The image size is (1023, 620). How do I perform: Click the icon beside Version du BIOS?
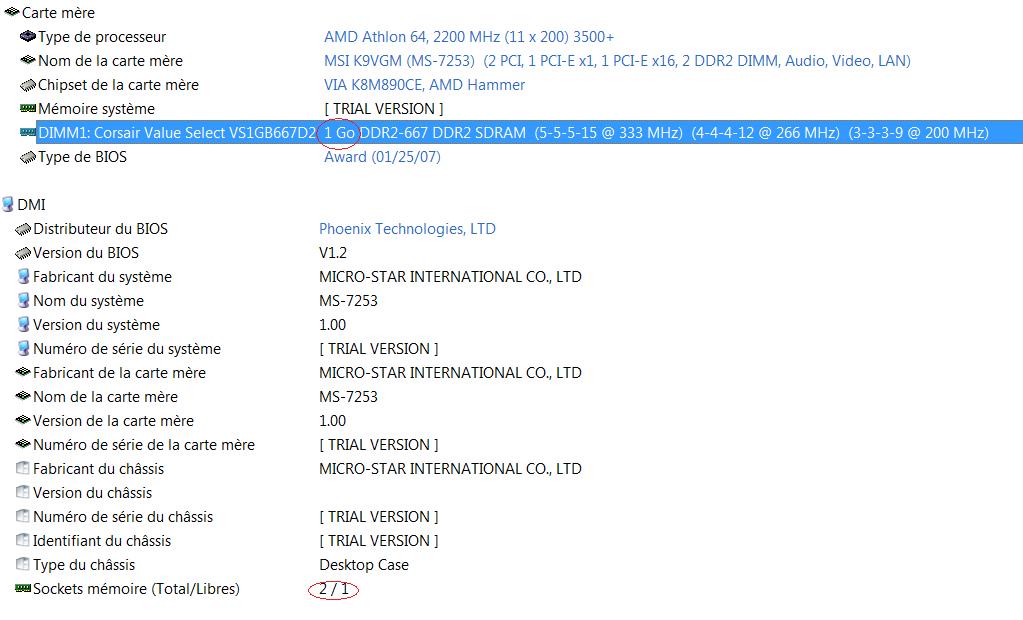pos(23,253)
